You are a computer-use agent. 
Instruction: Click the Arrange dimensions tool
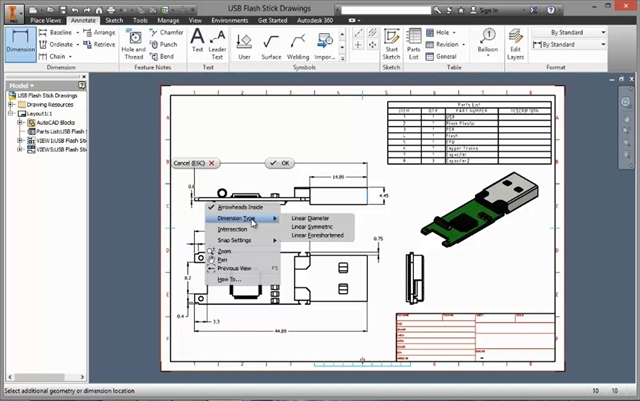[99, 32]
